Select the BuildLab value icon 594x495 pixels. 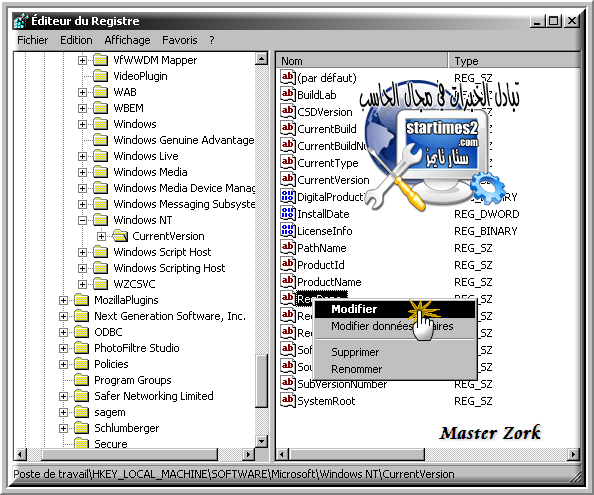[288, 95]
